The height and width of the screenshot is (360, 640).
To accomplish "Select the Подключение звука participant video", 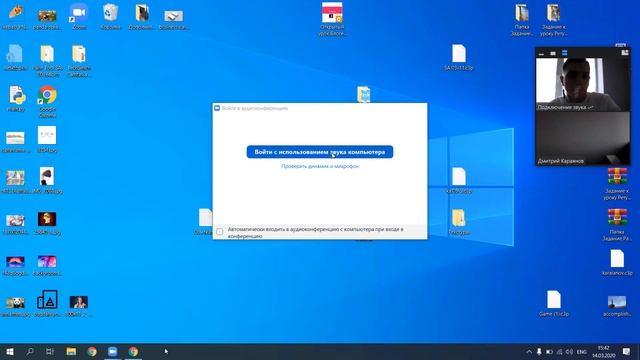I will (582, 84).
